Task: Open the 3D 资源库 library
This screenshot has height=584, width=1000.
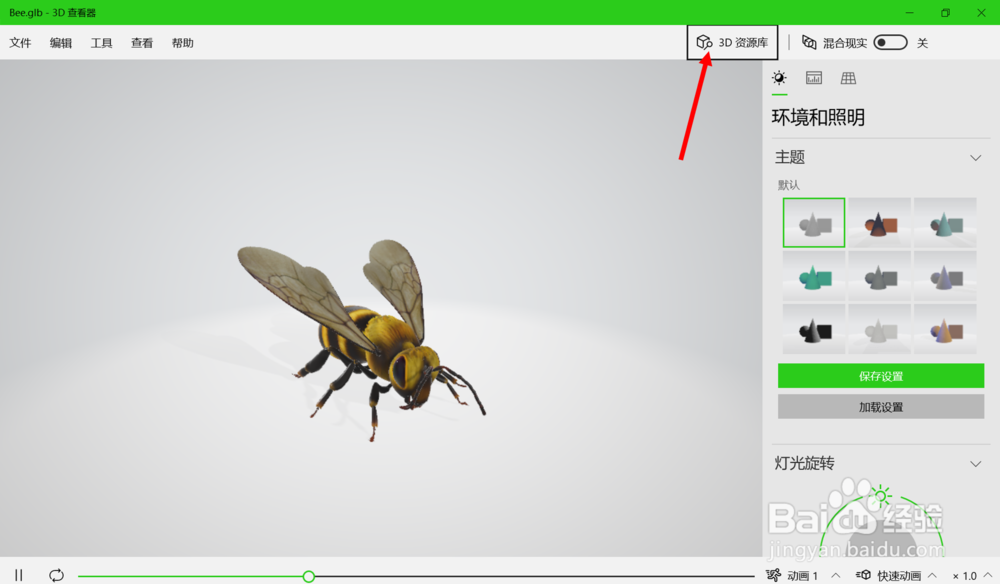Action: (x=732, y=43)
